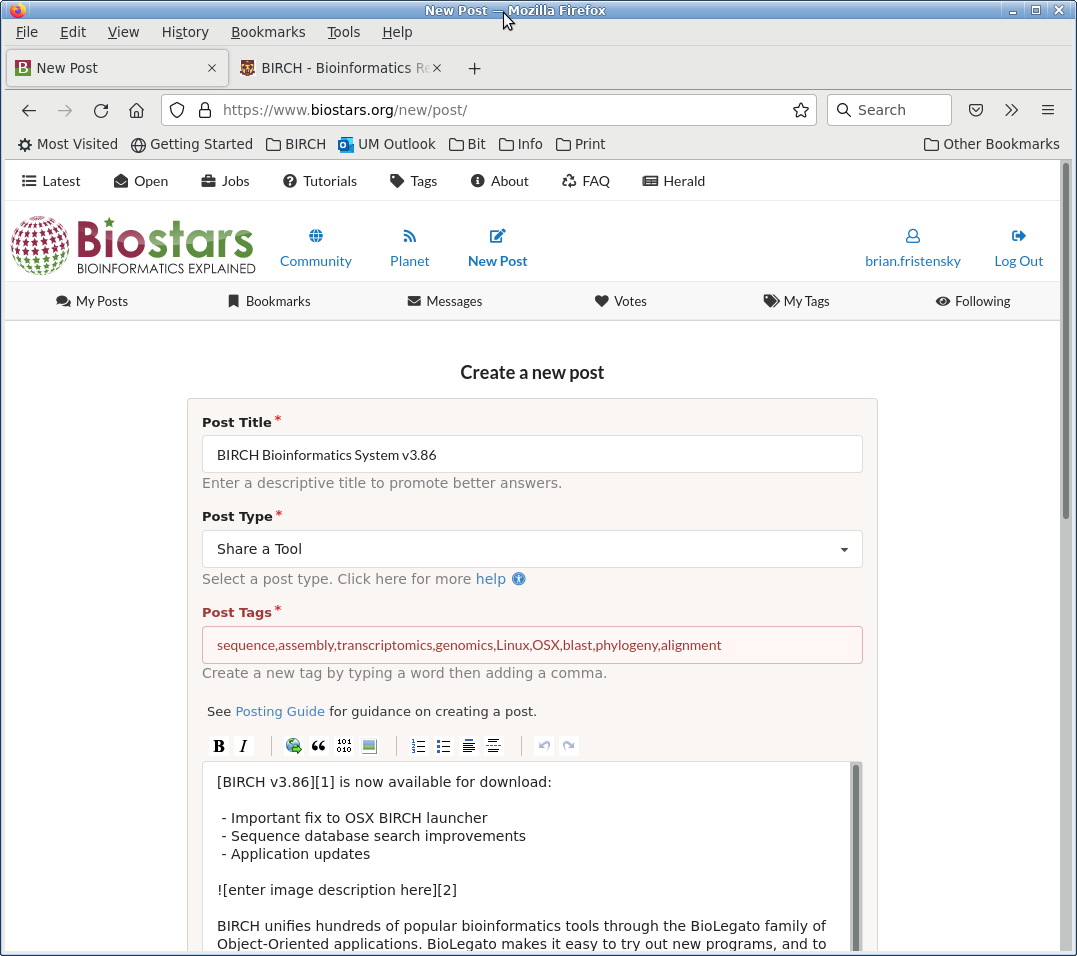The height and width of the screenshot is (956, 1077).
Task: Open the History menu
Action: (185, 32)
